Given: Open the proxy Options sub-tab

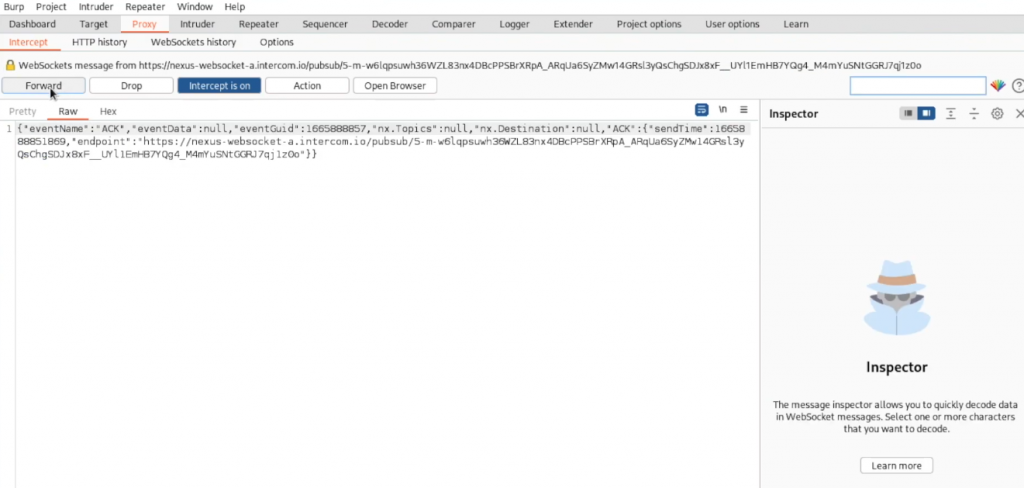Looking at the screenshot, I should click(x=276, y=42).
